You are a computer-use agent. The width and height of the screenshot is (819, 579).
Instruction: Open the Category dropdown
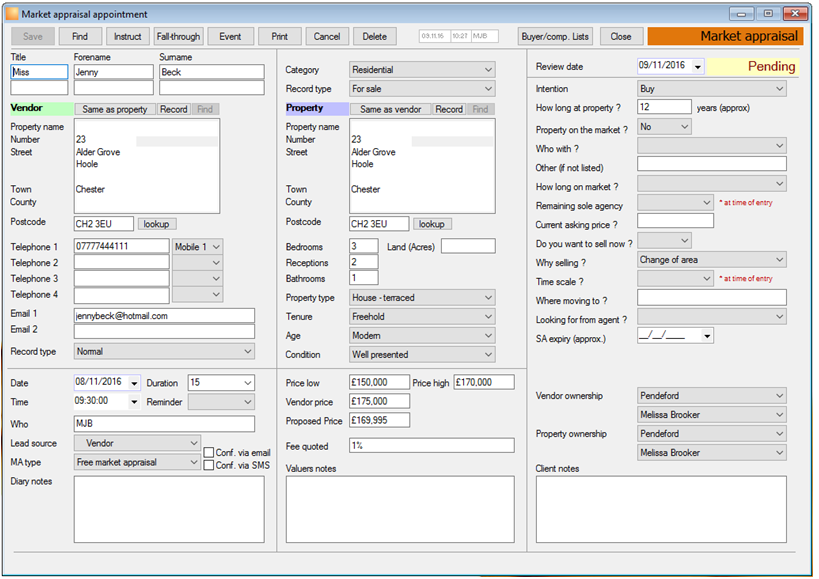[x=422, y=69]
